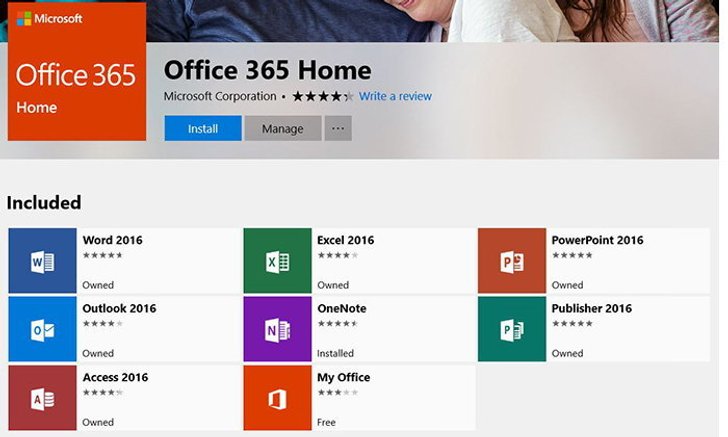Viewport: 728px width, 437px height.
Task: Select the OneNote title text
Action: [x=342, y=308]
